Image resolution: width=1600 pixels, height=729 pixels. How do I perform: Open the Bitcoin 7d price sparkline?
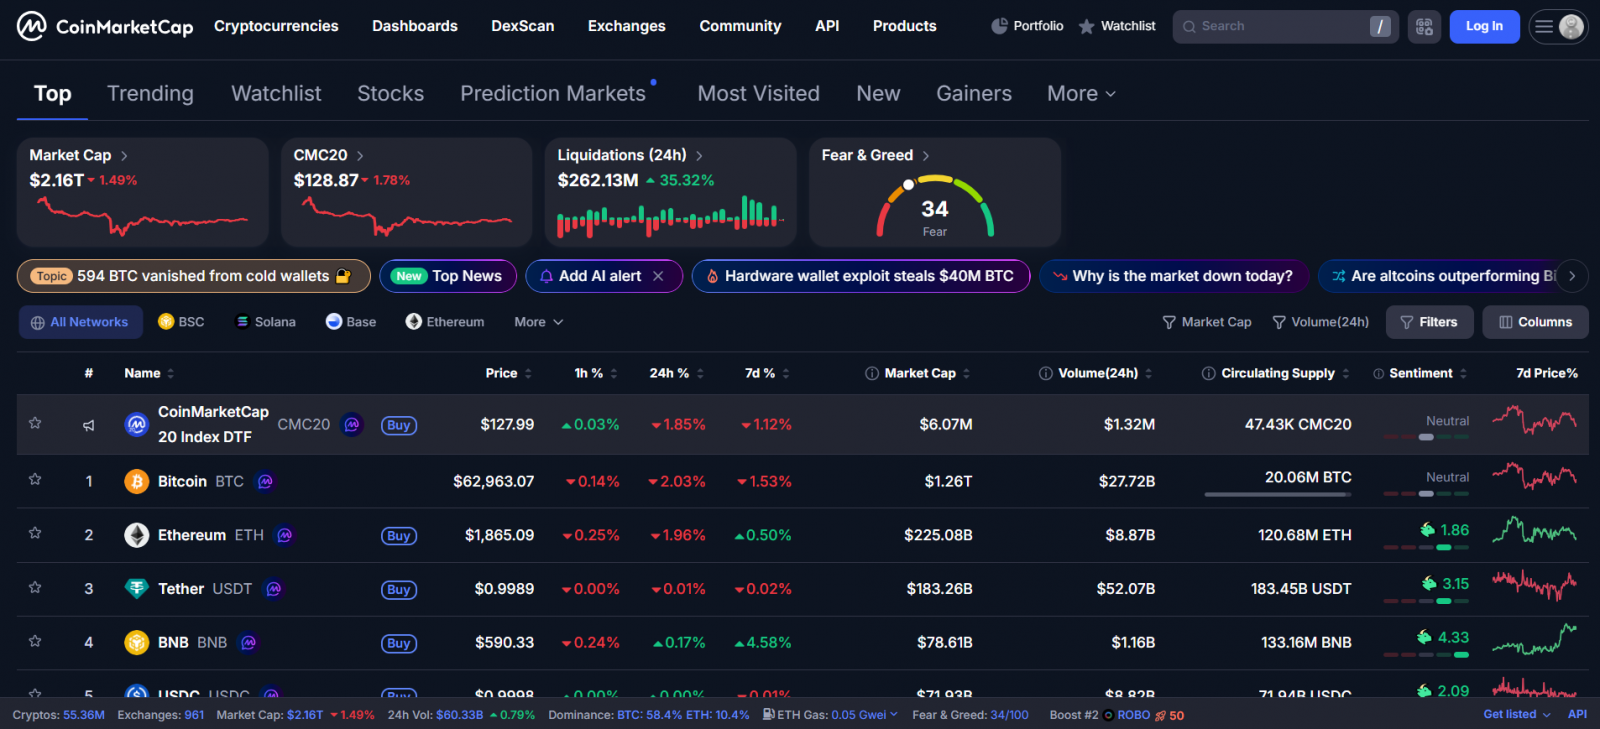(x=1535, y=478)
